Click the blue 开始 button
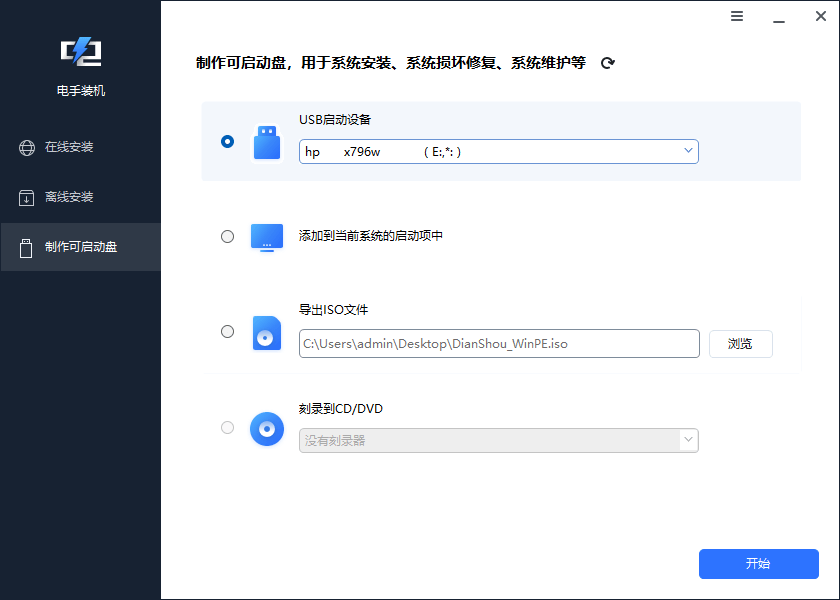 coord(758,564)
